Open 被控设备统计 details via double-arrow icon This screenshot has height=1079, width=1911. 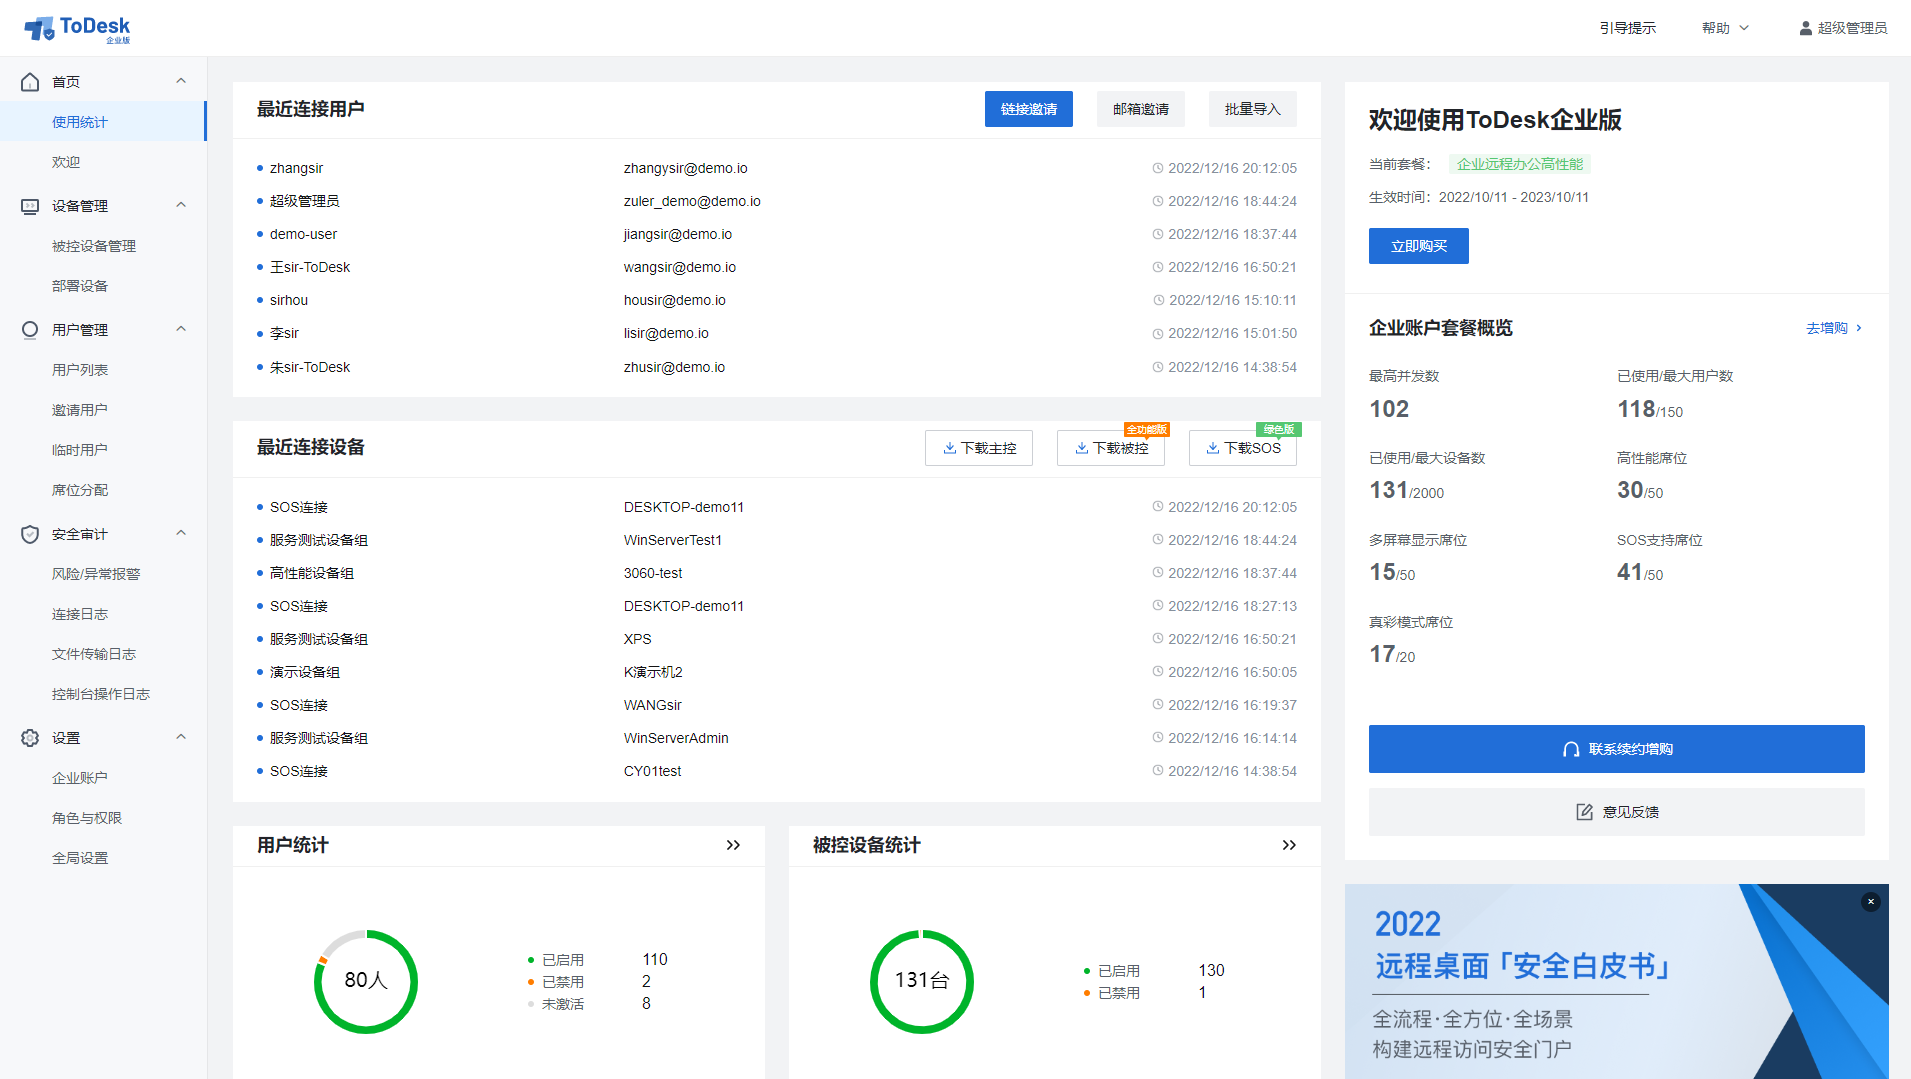(1289, 845)
